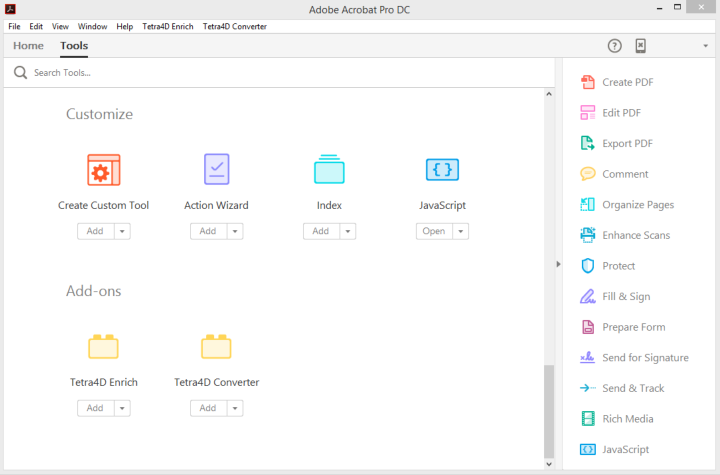Click the Action Wizard icon
The height and width of the screenshot is (475, 720).
pyautogui.click(x=216, y=169)
